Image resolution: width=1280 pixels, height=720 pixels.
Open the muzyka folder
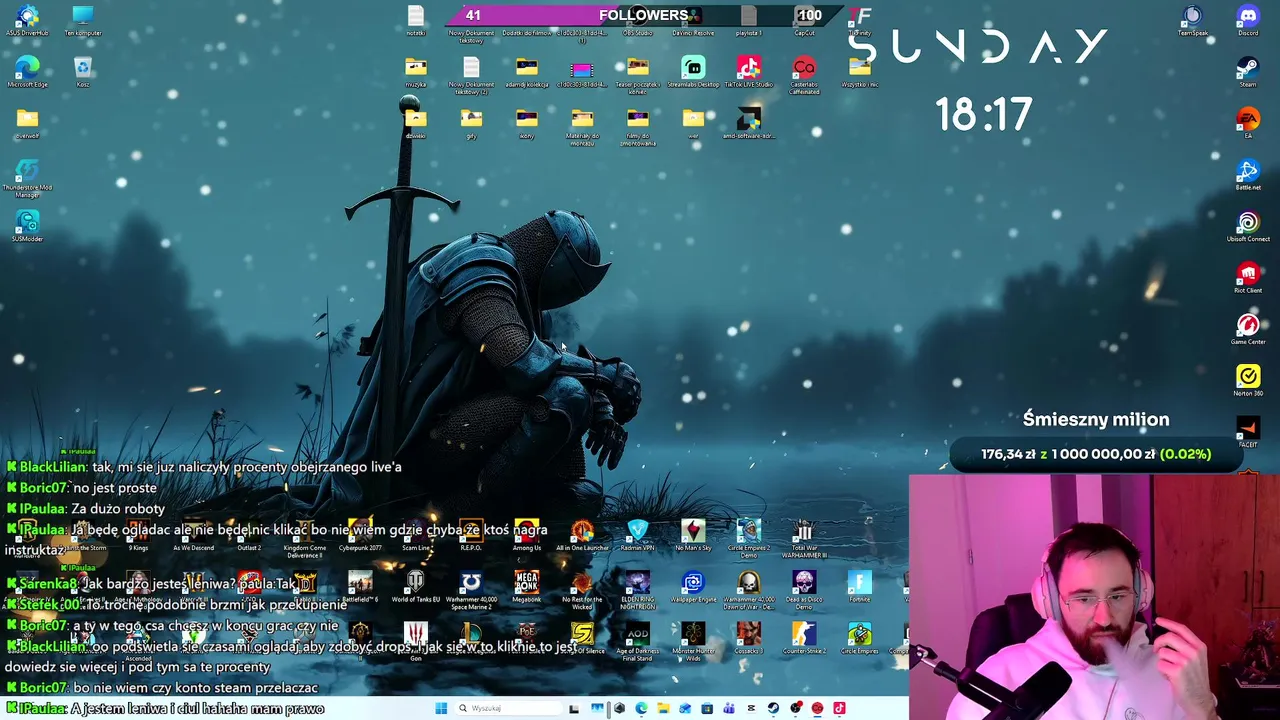(415, 73)
